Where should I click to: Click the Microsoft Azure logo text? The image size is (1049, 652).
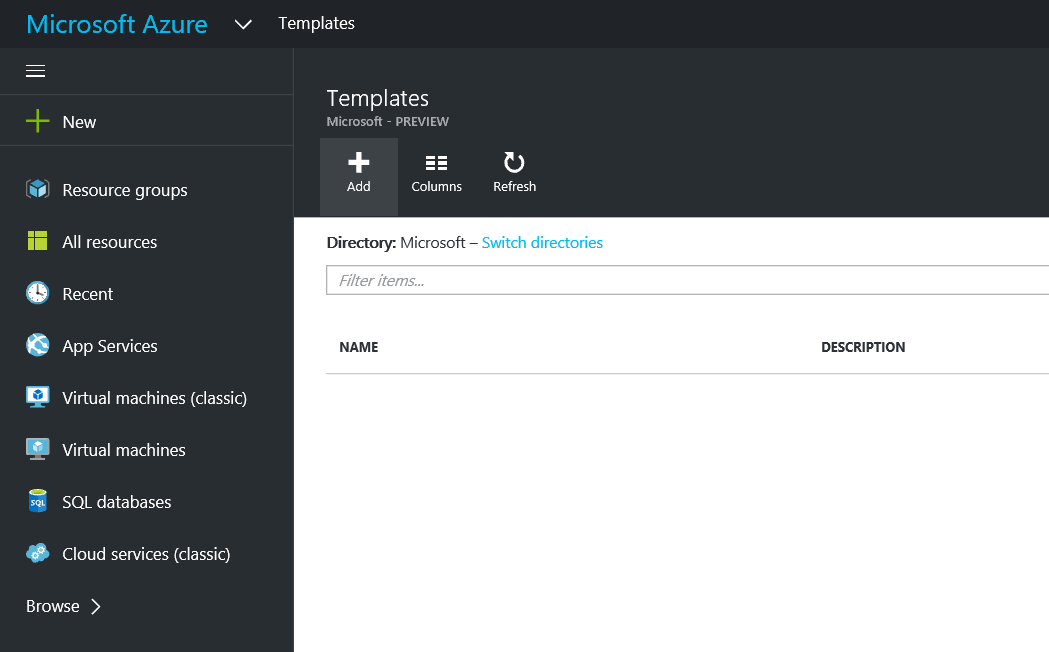point(117,24)
